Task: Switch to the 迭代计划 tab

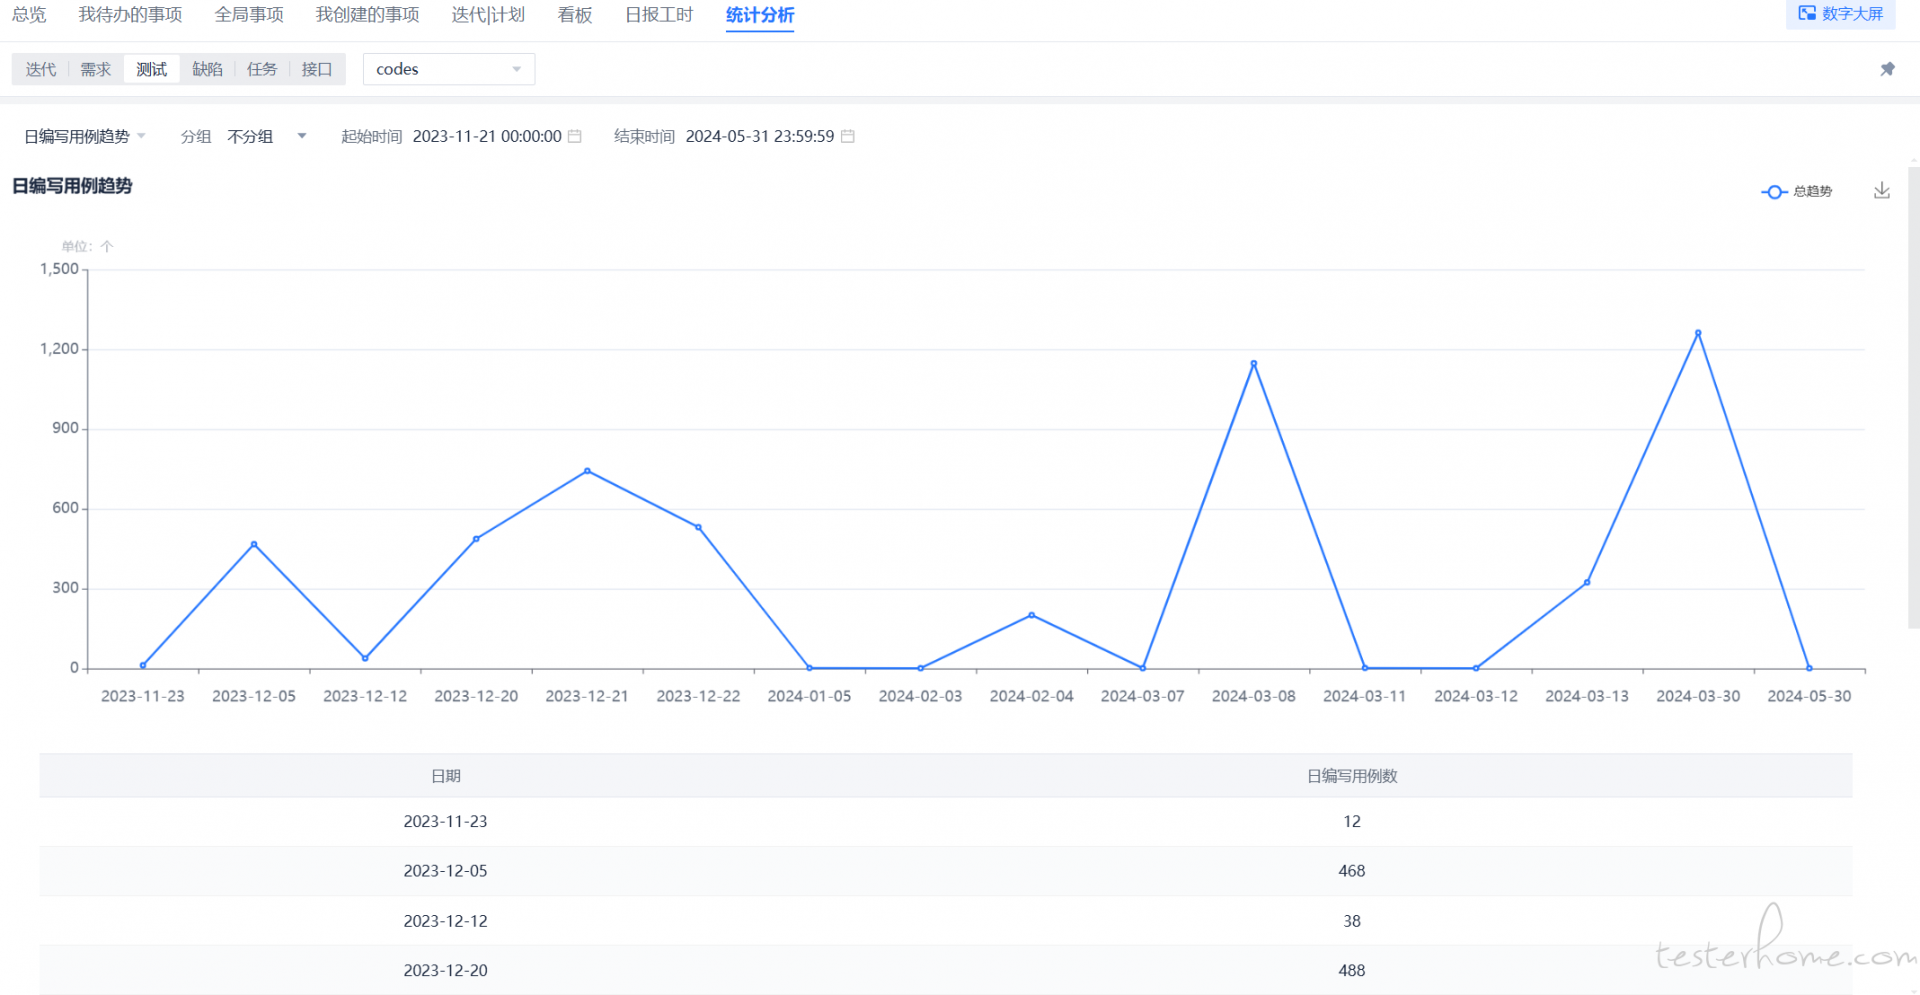Action: (x=488, y=15)
